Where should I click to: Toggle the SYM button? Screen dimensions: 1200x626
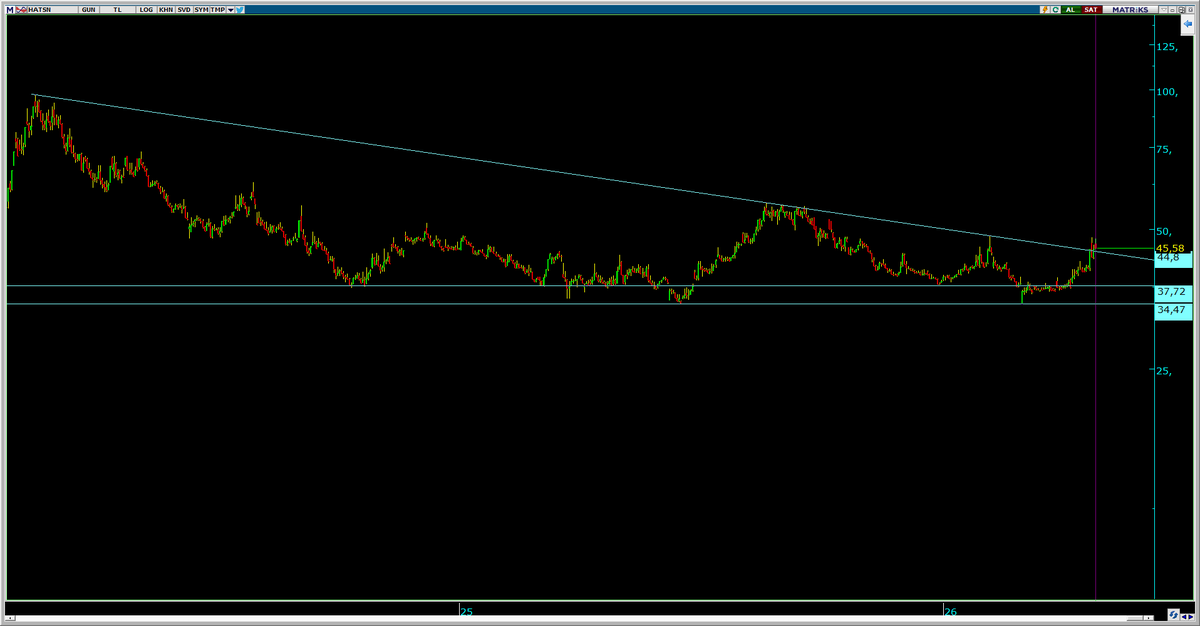pos(201,10)
